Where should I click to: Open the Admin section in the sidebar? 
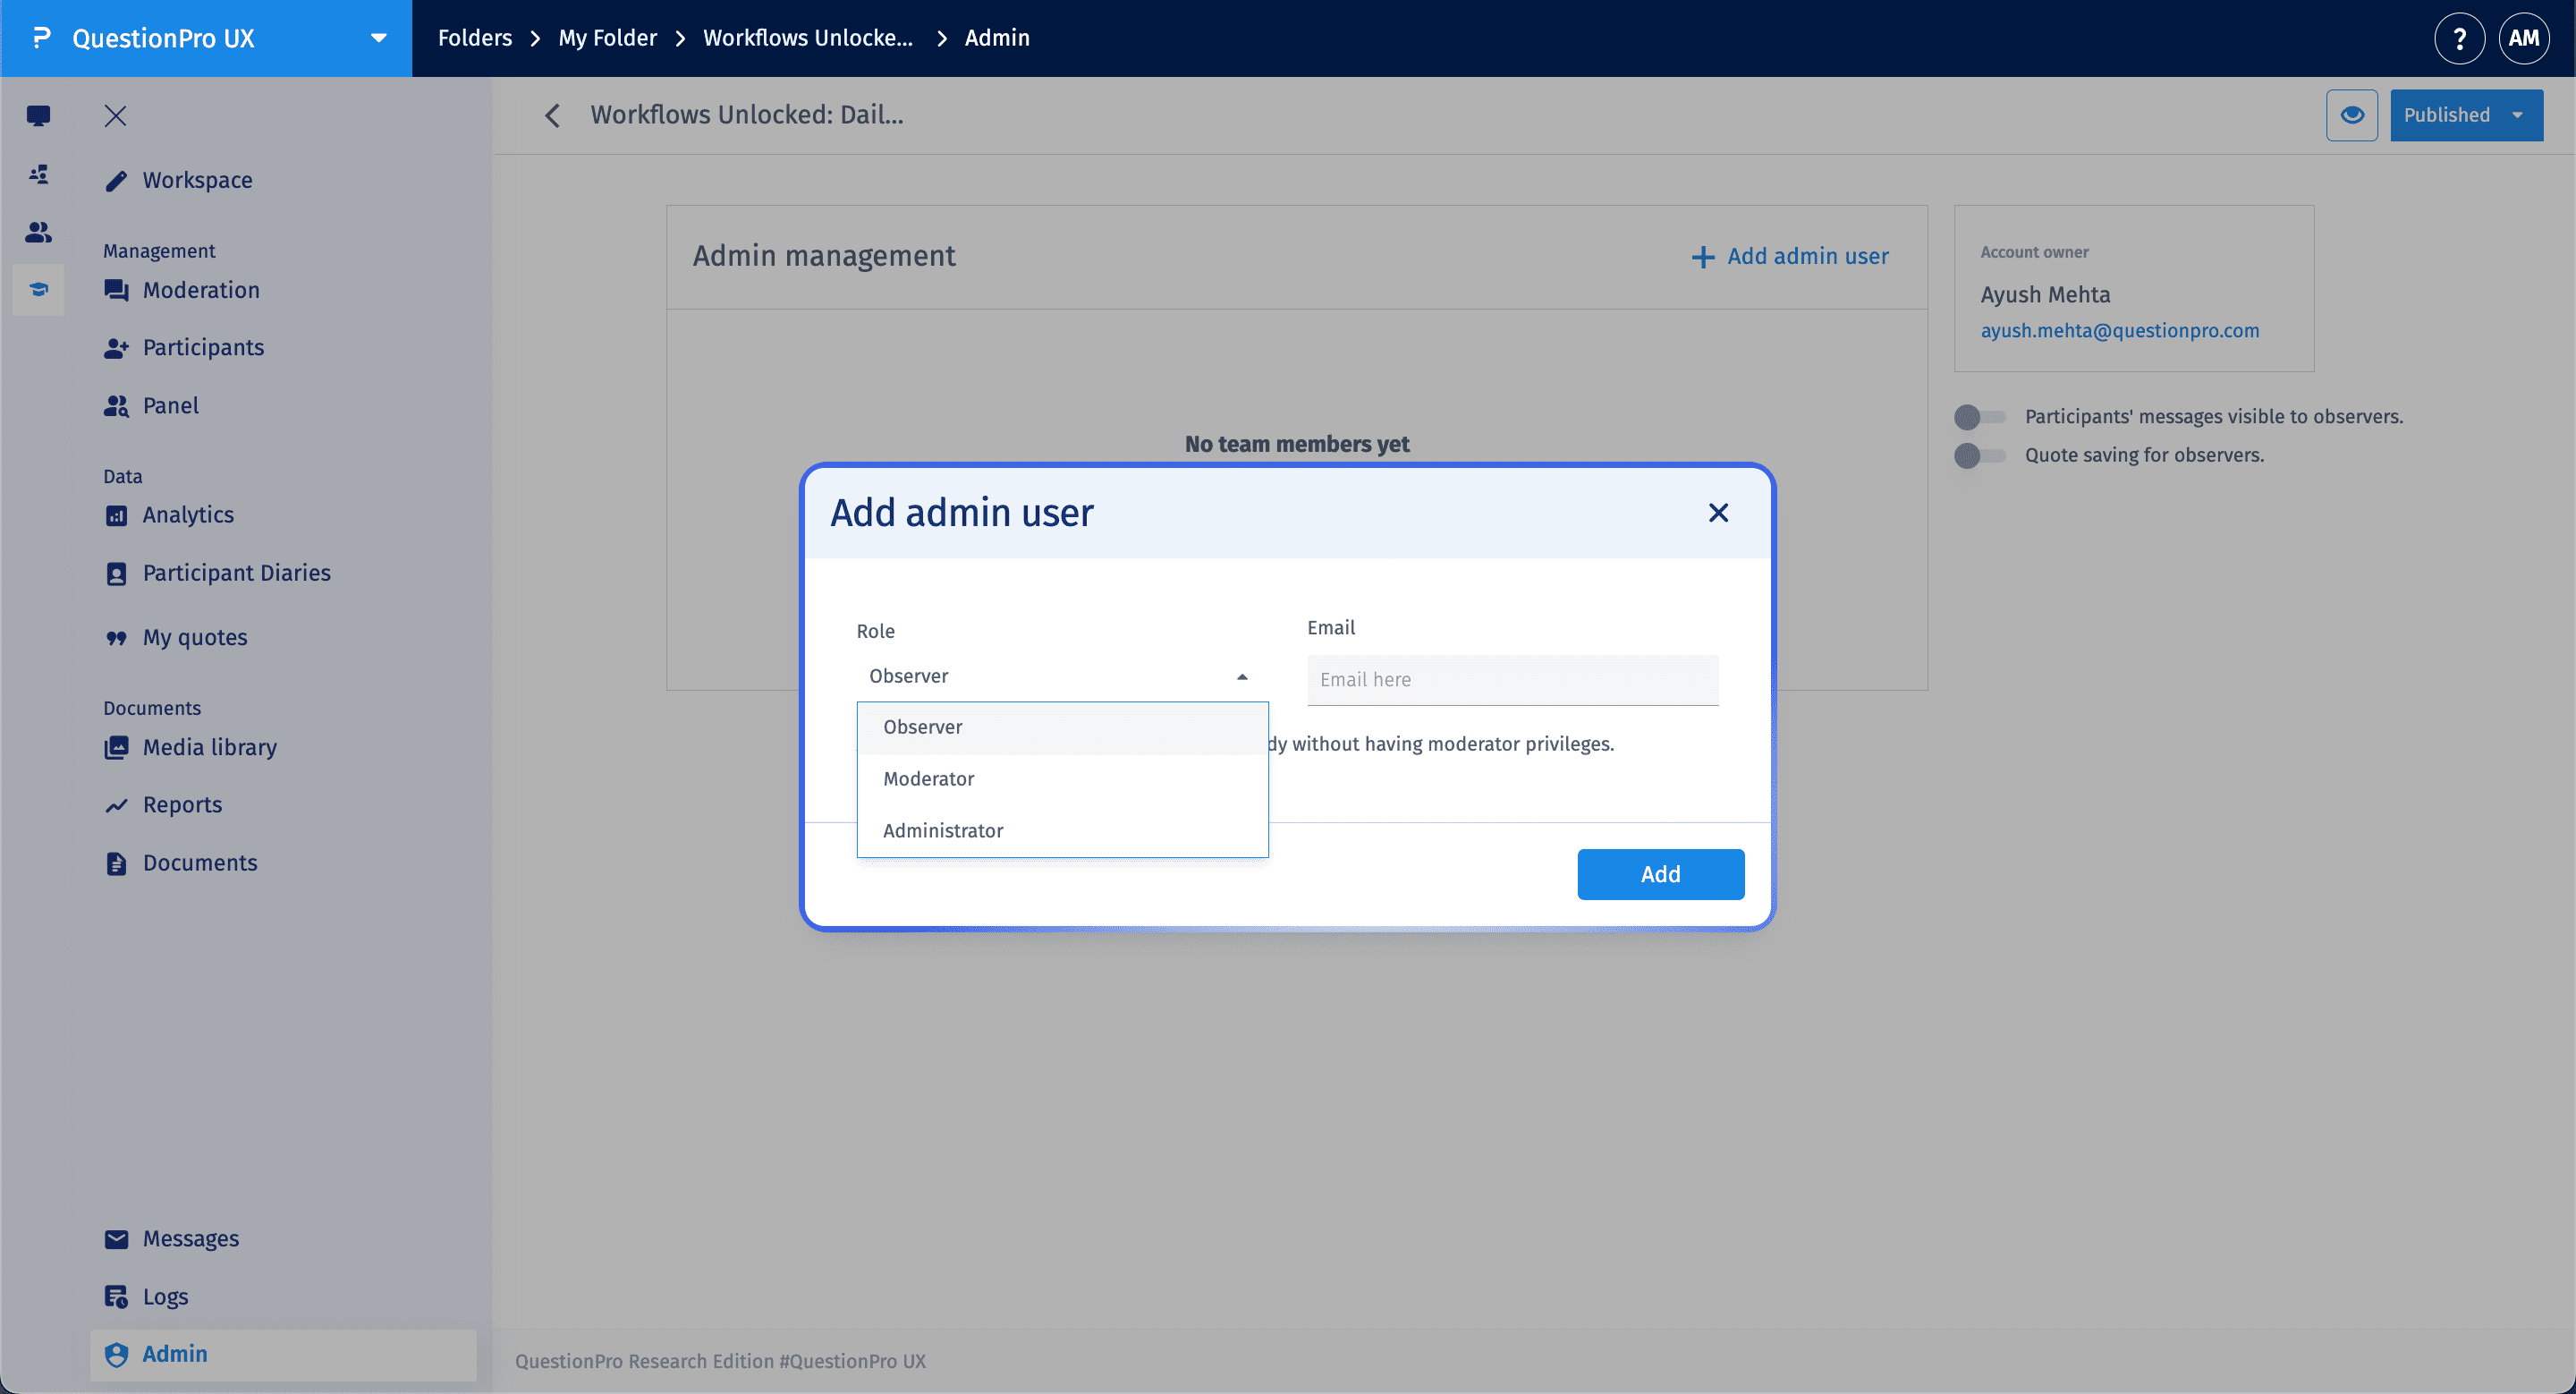pyautogui.click(x=175, y=1353)
